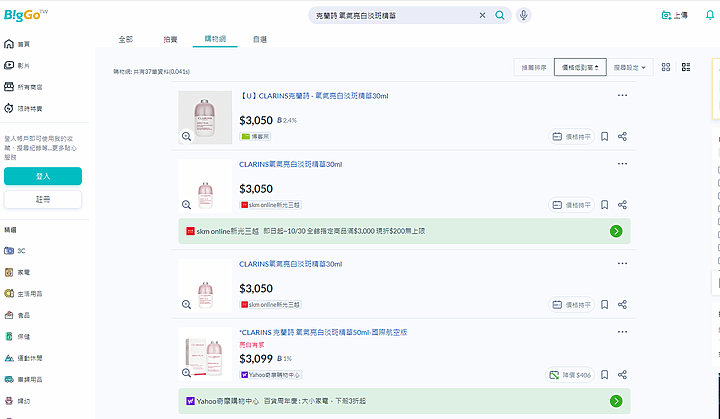Switch to the 自選 tab
This screenshot has height=419, width=720.
260,40
